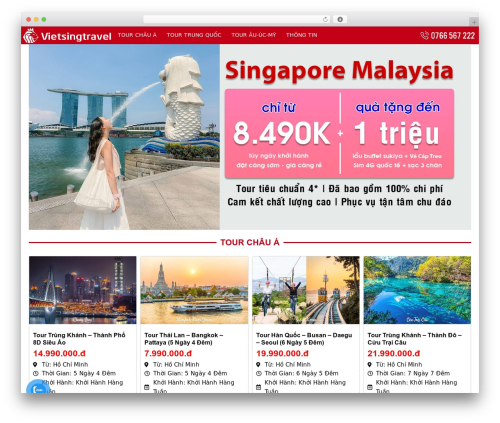
Task: Open new tab with plus button
Action: [474, 22]
